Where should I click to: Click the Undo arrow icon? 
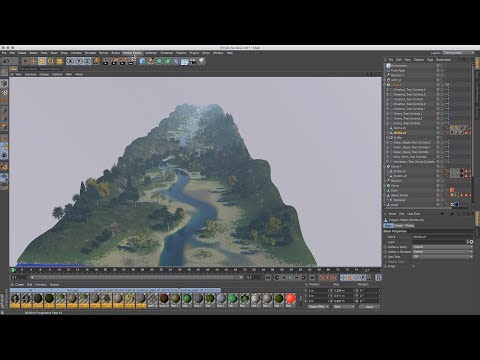pos(6,61)
